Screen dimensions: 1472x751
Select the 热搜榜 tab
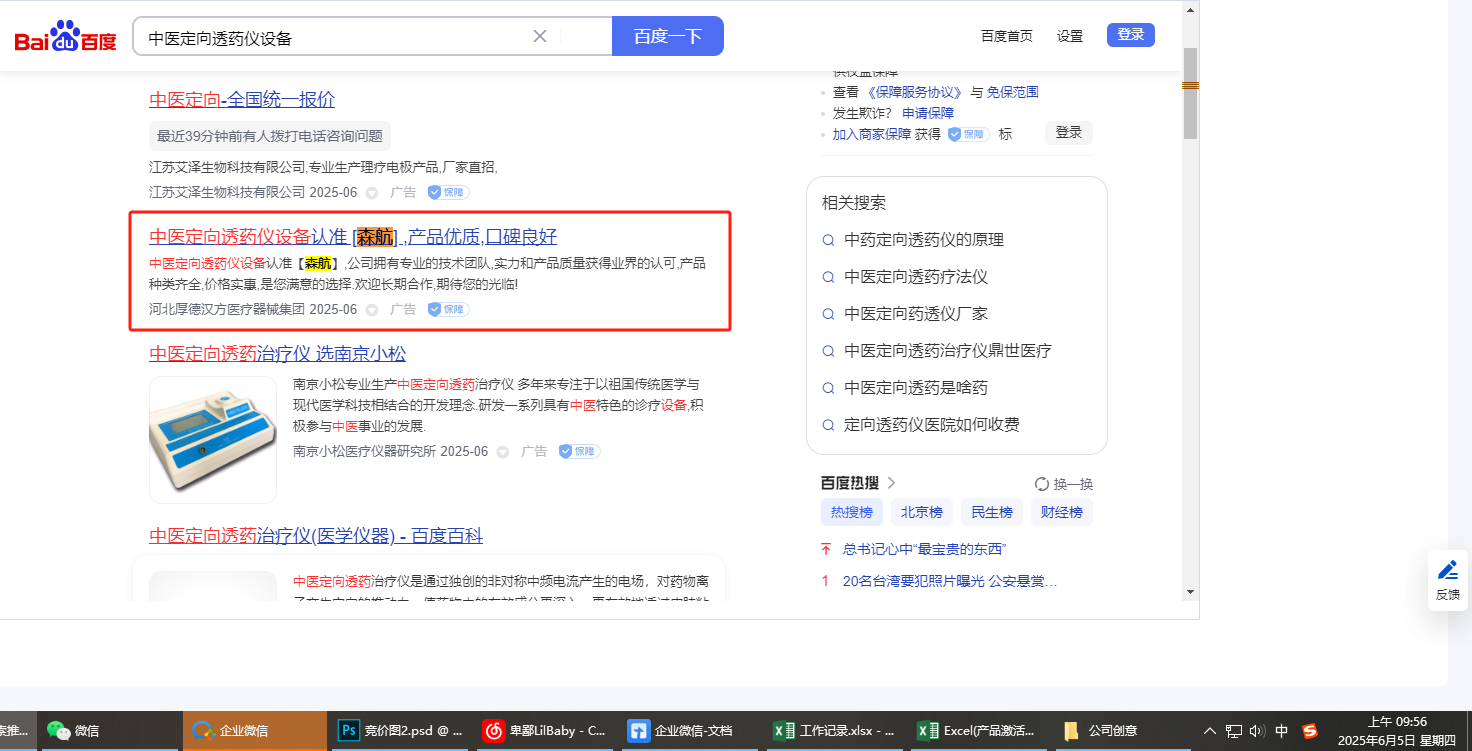(x=851, y=512)
